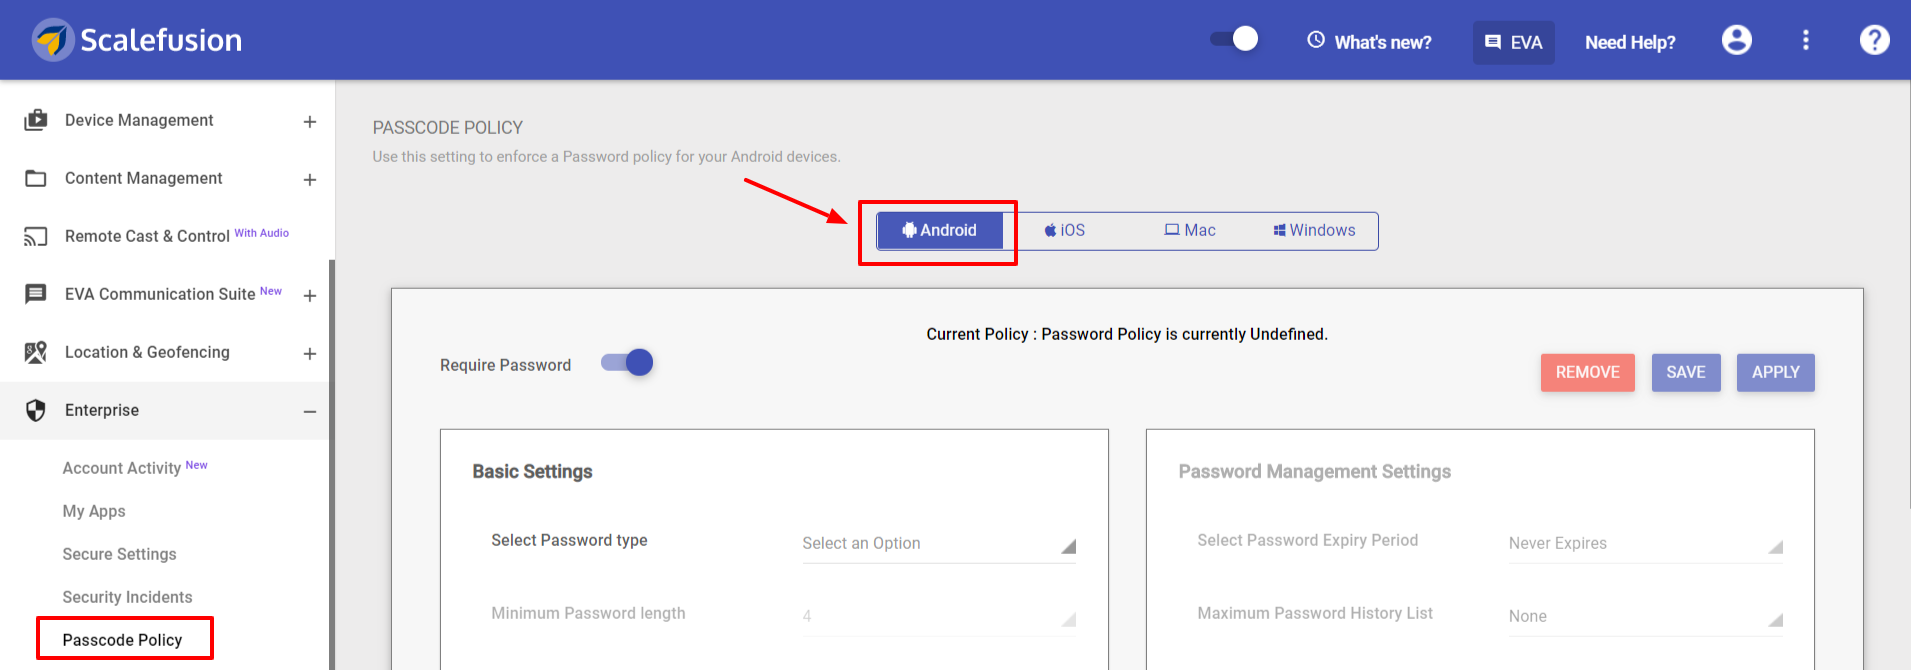Screen dimensions: 1911x670
Task: Expand Device Management with plus icon
Action: 310,122
